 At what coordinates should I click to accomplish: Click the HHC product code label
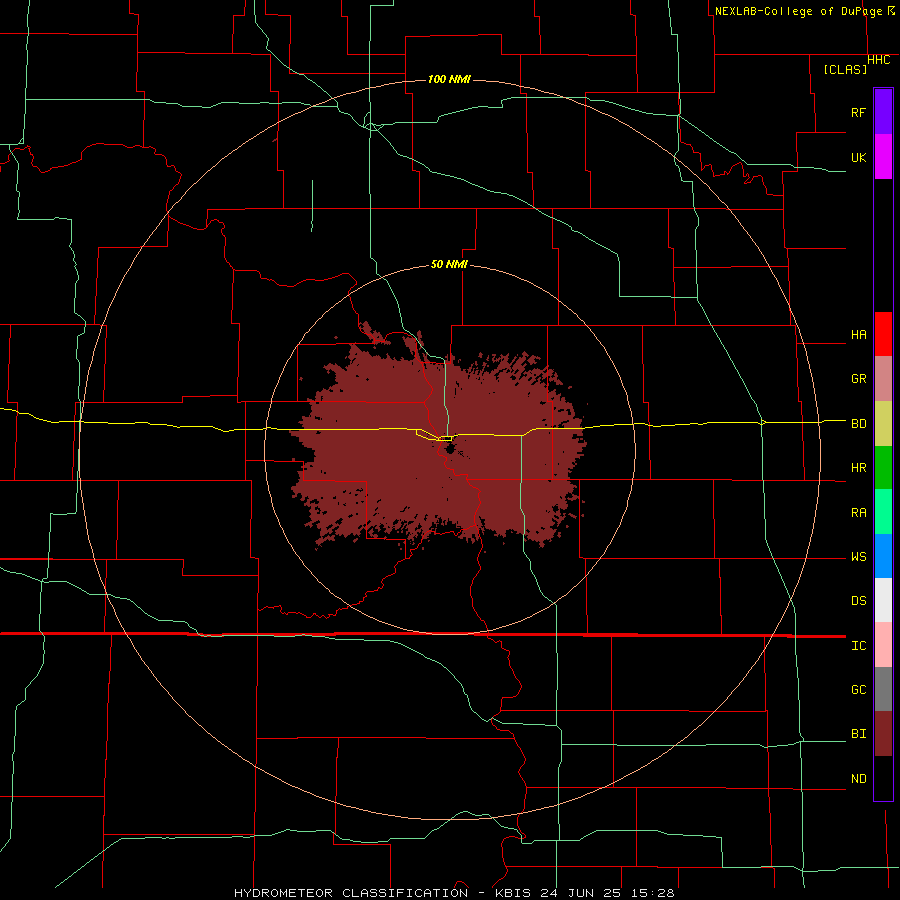click(x=878, y=60)
